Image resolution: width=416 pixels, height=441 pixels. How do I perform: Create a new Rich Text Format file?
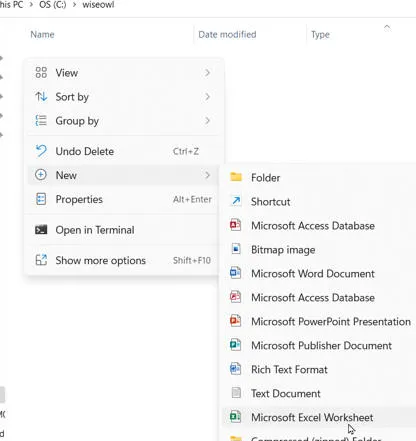click(x=318, y=370)
